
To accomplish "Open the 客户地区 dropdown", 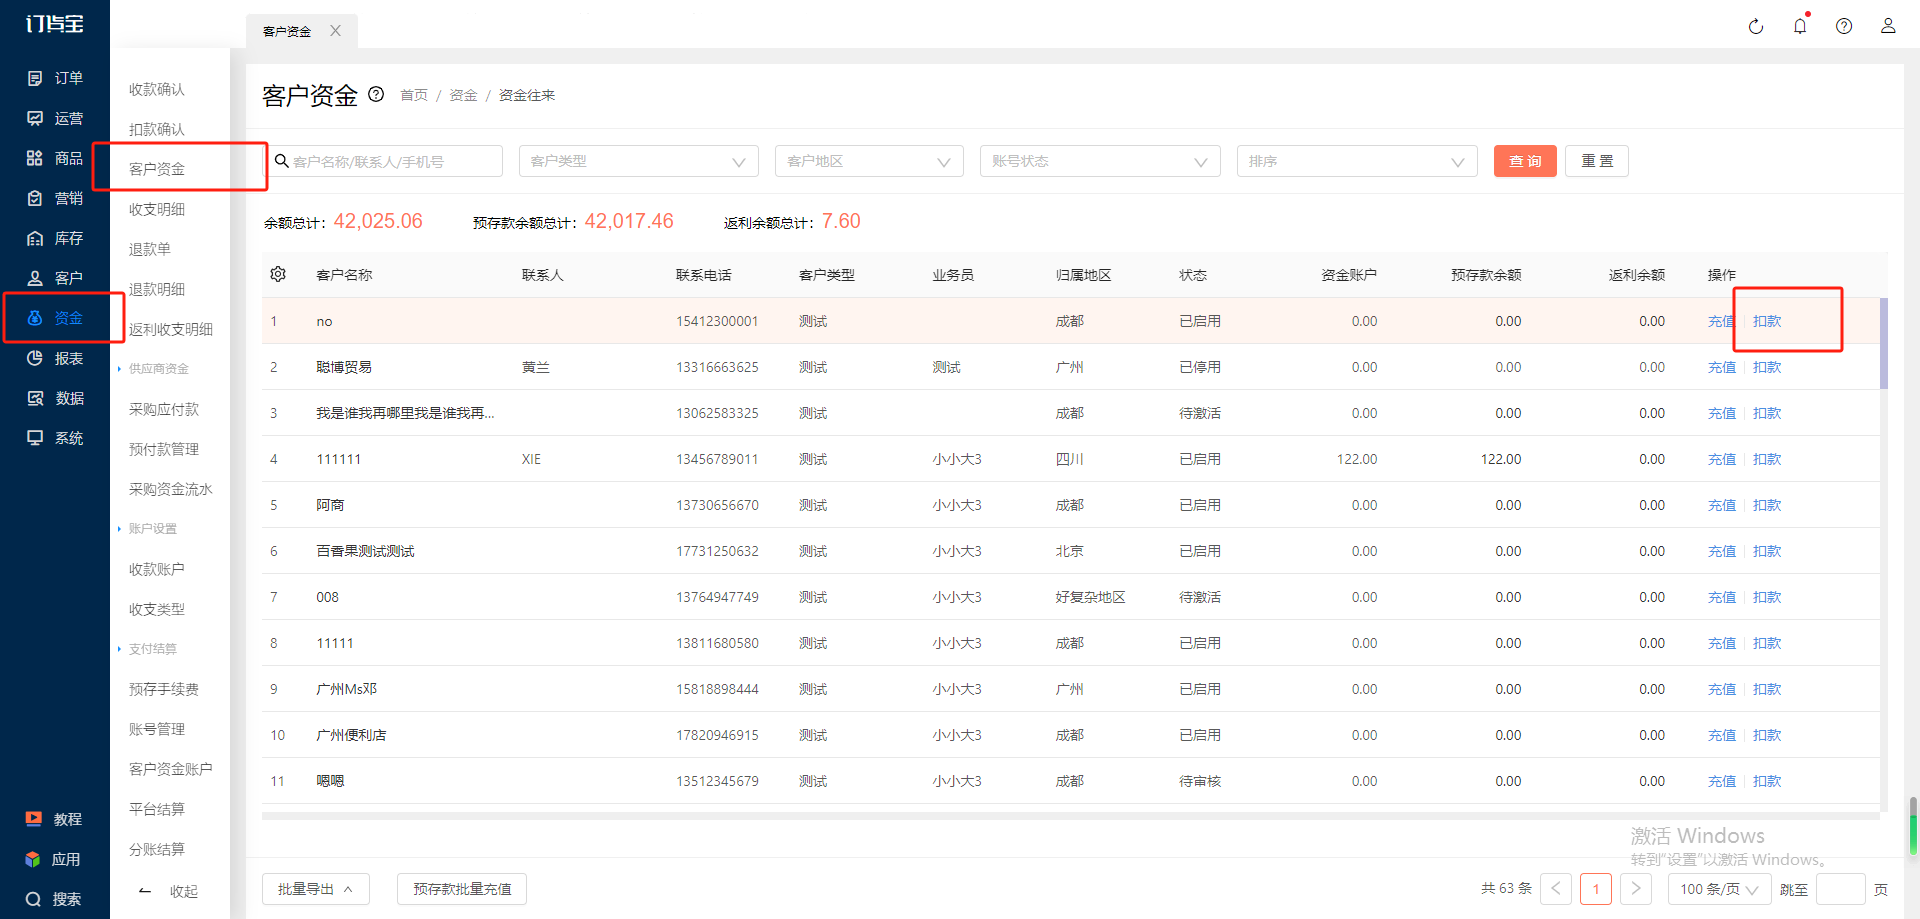I will click(869, 161).
